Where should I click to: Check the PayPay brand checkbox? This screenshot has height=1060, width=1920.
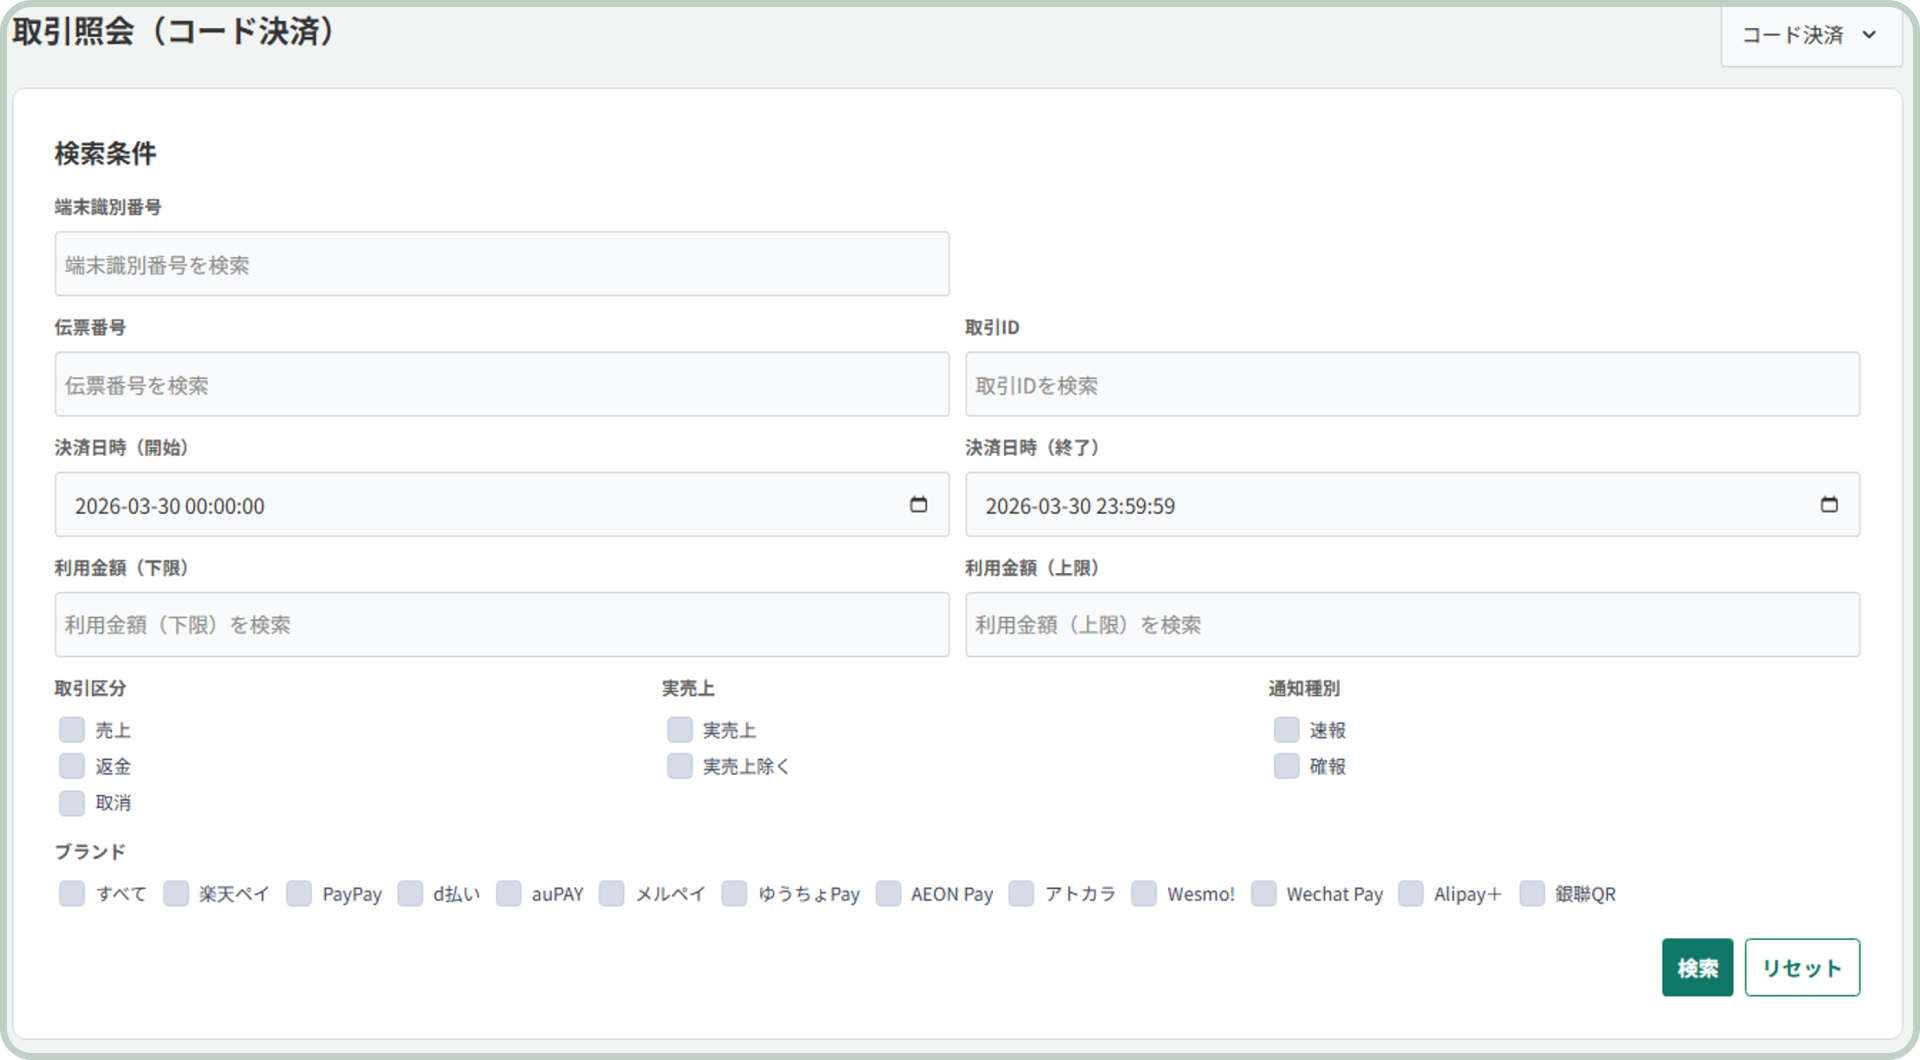point(299,894)
